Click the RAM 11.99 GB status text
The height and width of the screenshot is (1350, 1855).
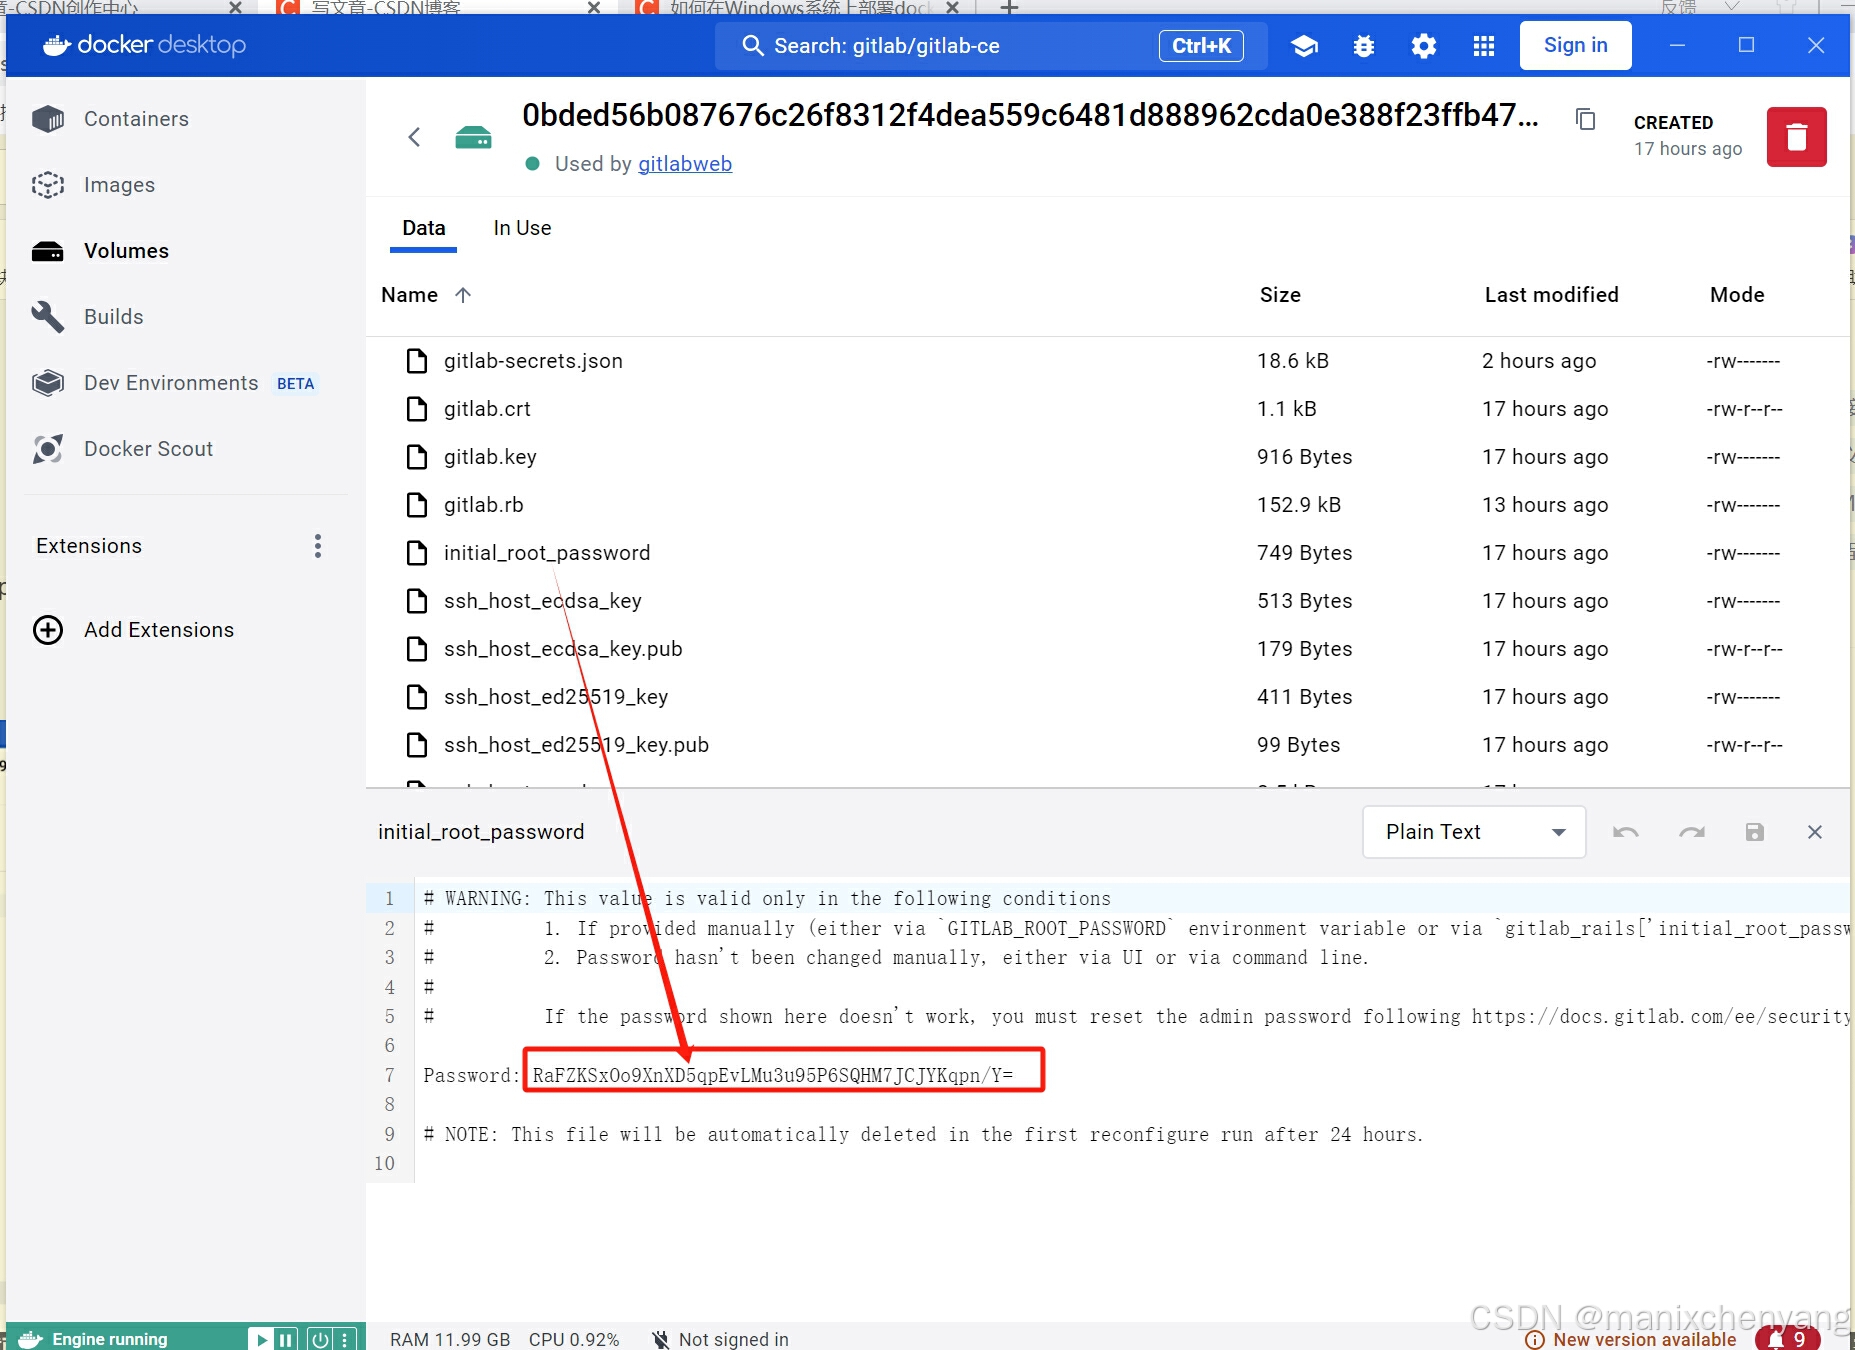[450, 1339]
